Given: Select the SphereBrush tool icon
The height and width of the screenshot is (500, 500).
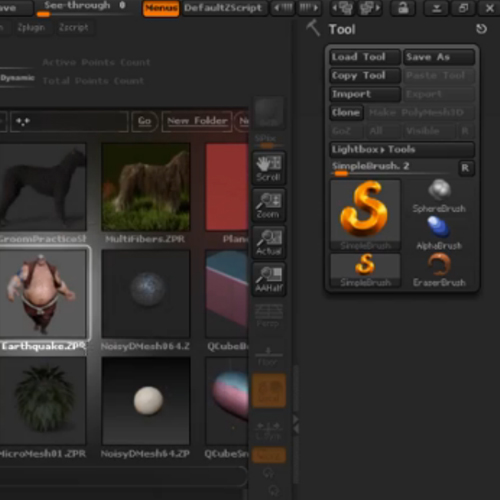Looking at the screenshot, I should 439,196.
